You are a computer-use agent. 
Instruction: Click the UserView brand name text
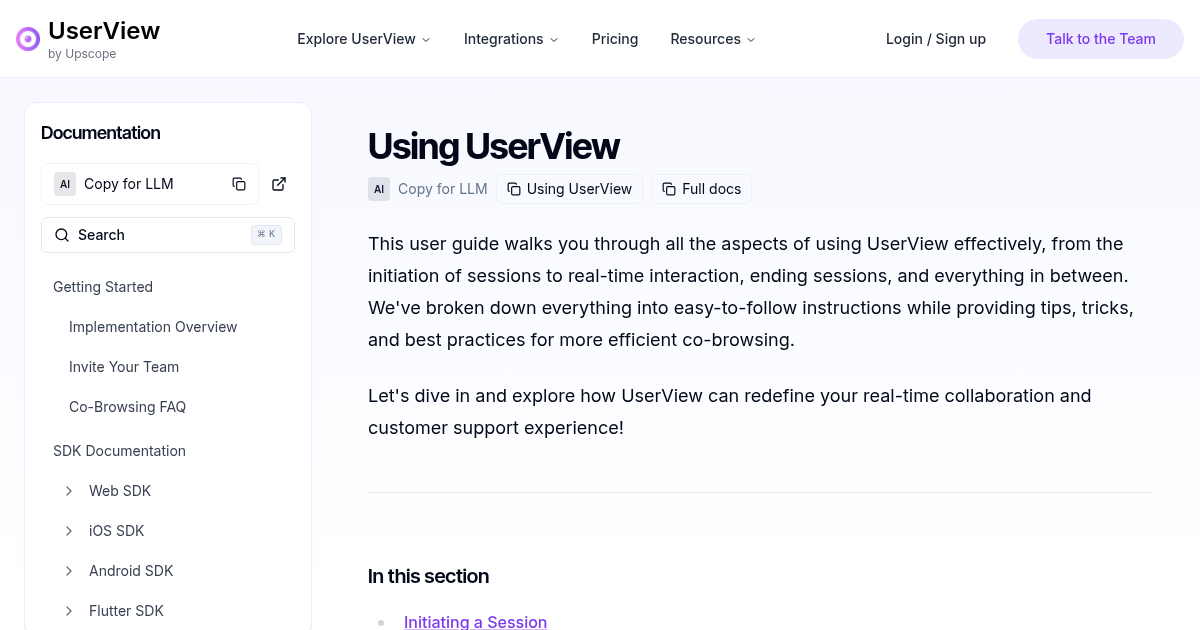pyautogui.click(x=104, y=31)
